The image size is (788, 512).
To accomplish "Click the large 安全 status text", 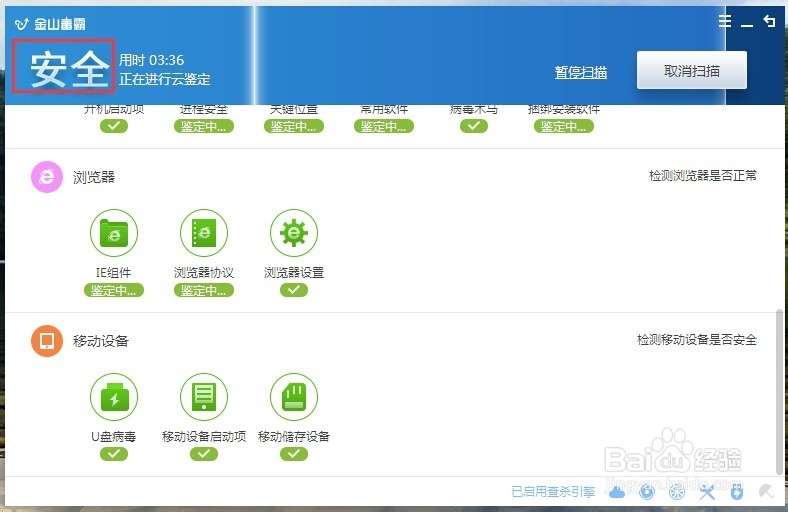I will (69, 69).
